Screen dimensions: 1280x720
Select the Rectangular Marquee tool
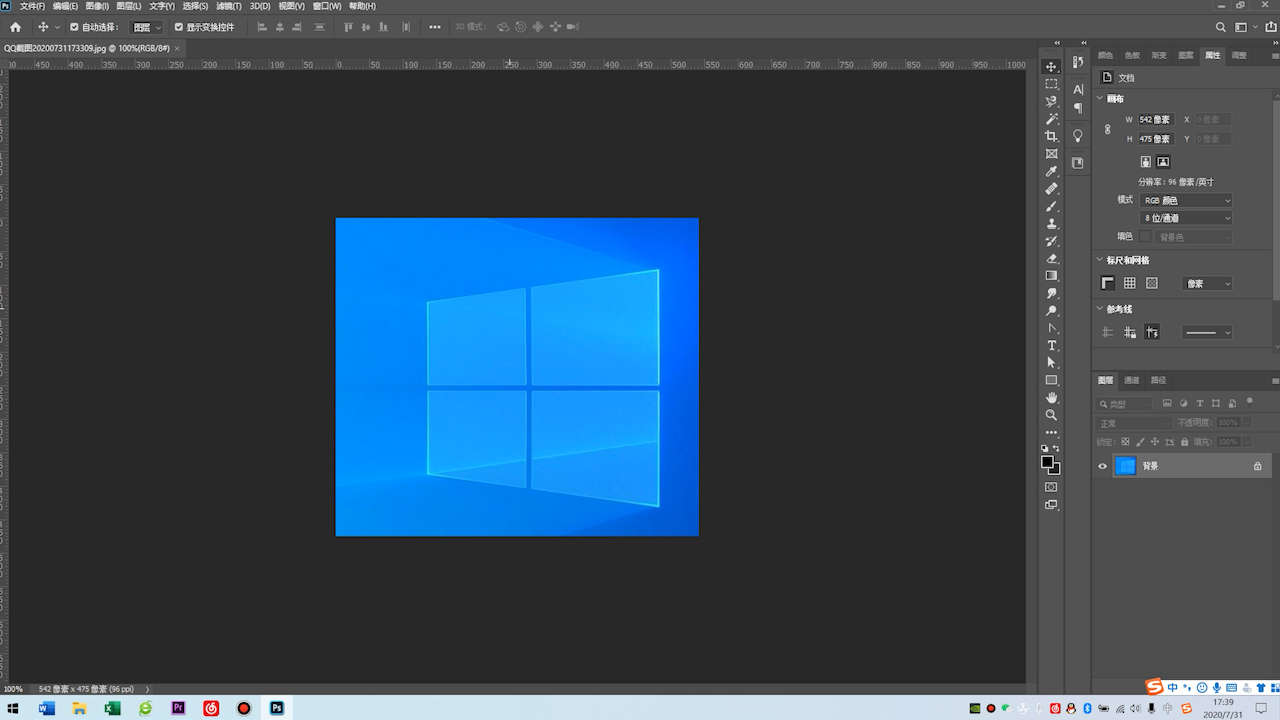1051,84
